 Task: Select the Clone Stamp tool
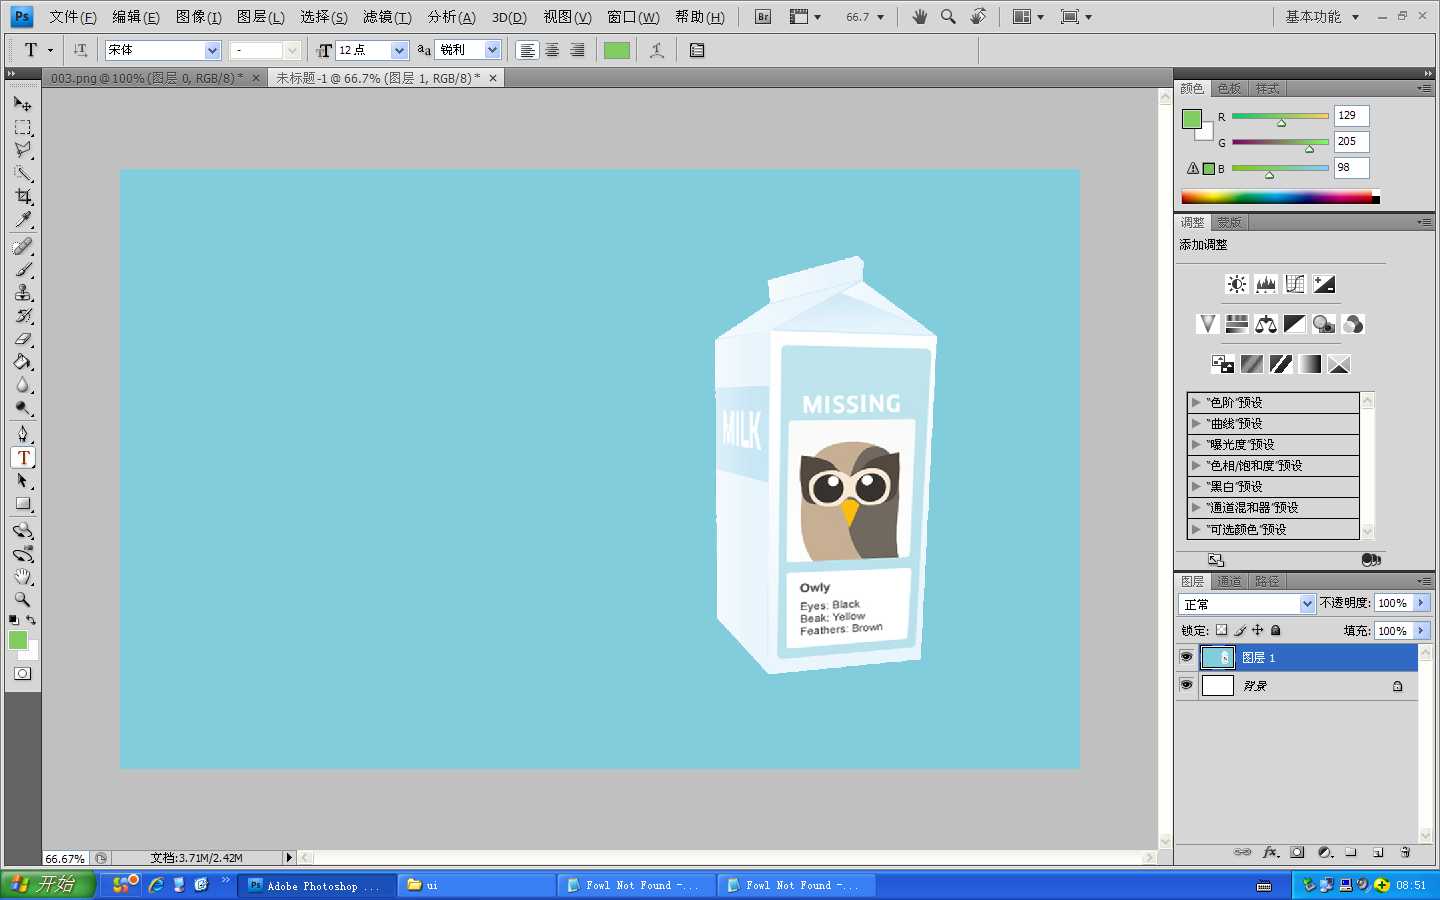pyautogui.click(x=23, y=293)
